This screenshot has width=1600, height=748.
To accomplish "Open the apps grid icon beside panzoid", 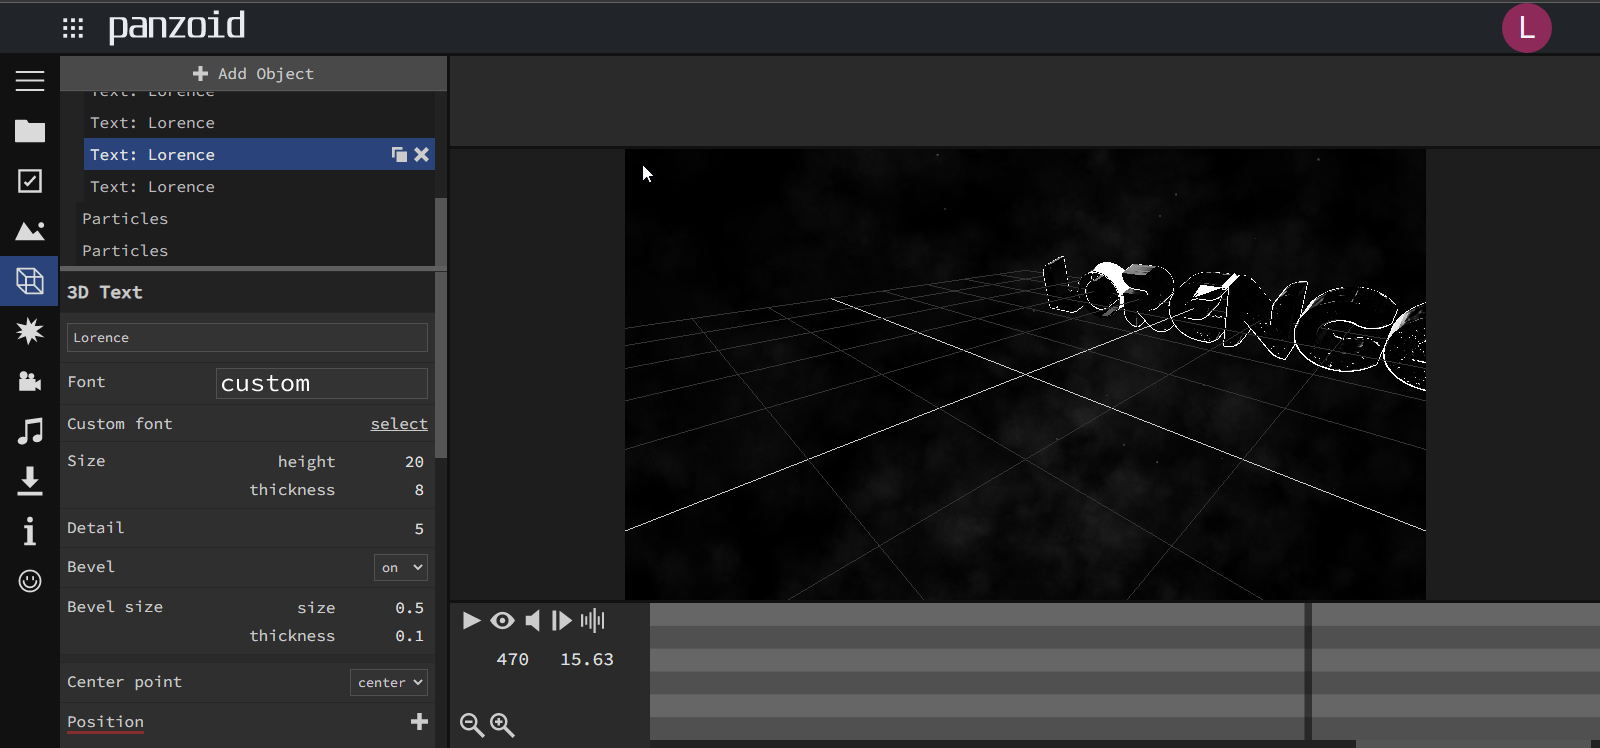I will 73,28.
